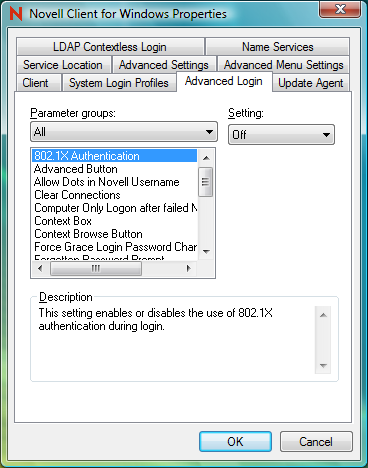The width and height of the screenshot is (368, 468).
Task: Click the parameter list vertical scrollbar thumb
Action: [x=205, y=182]
